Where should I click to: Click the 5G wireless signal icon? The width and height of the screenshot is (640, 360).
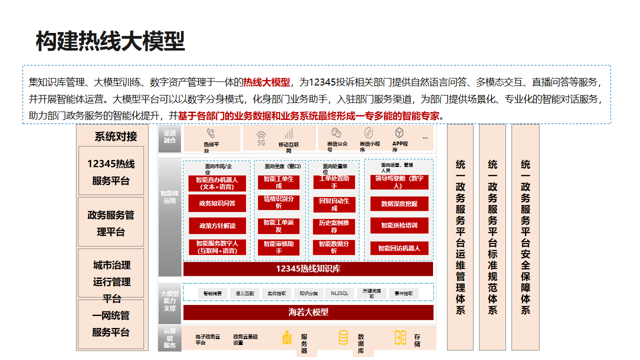(261, 138)
